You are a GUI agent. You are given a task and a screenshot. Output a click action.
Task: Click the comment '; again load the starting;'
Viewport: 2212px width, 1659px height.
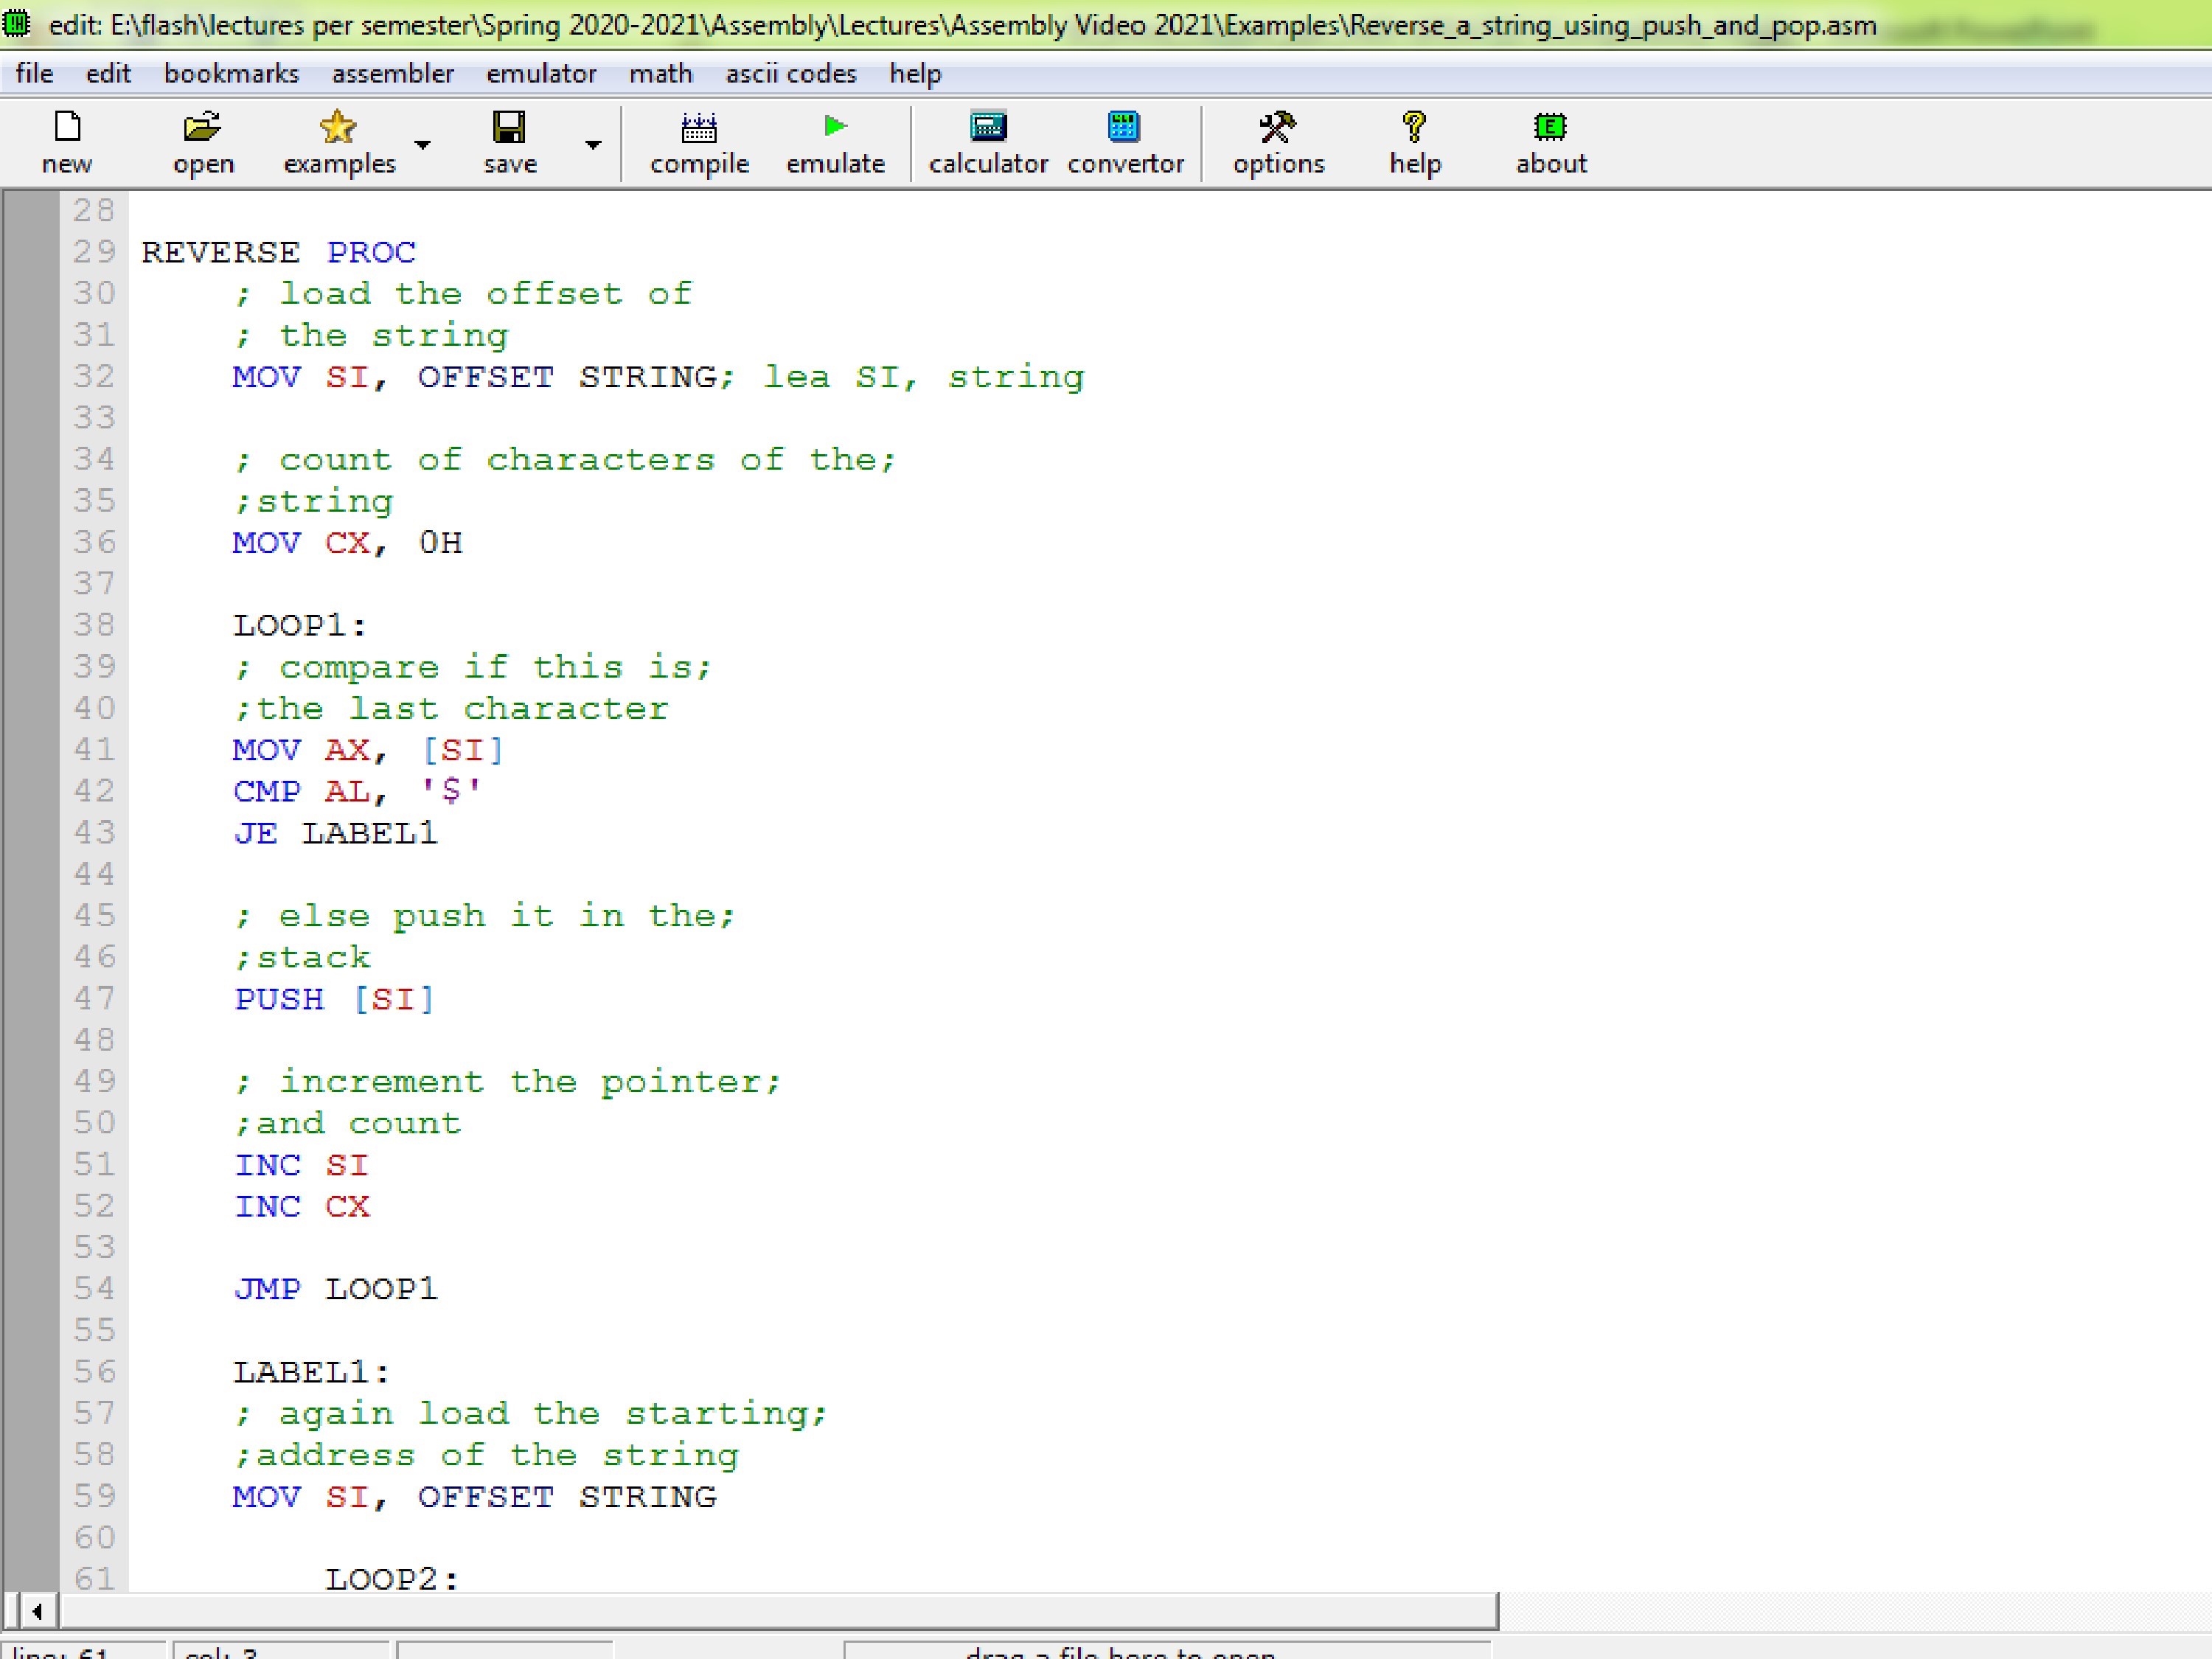531,1414
